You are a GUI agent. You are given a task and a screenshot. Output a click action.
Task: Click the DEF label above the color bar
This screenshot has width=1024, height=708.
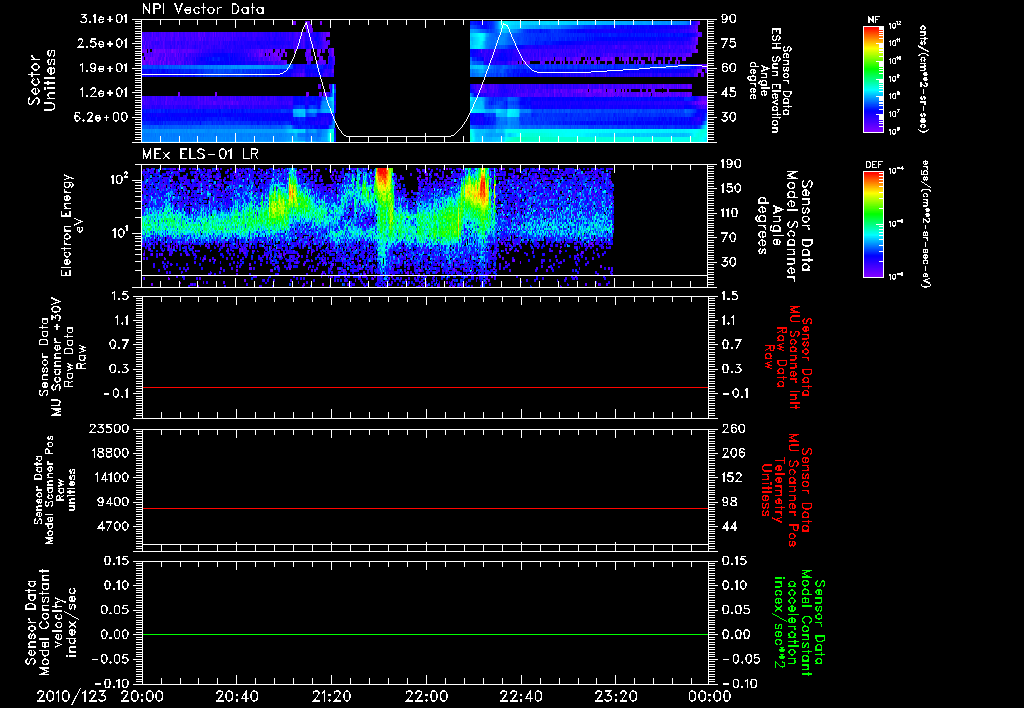click(873, 165)
